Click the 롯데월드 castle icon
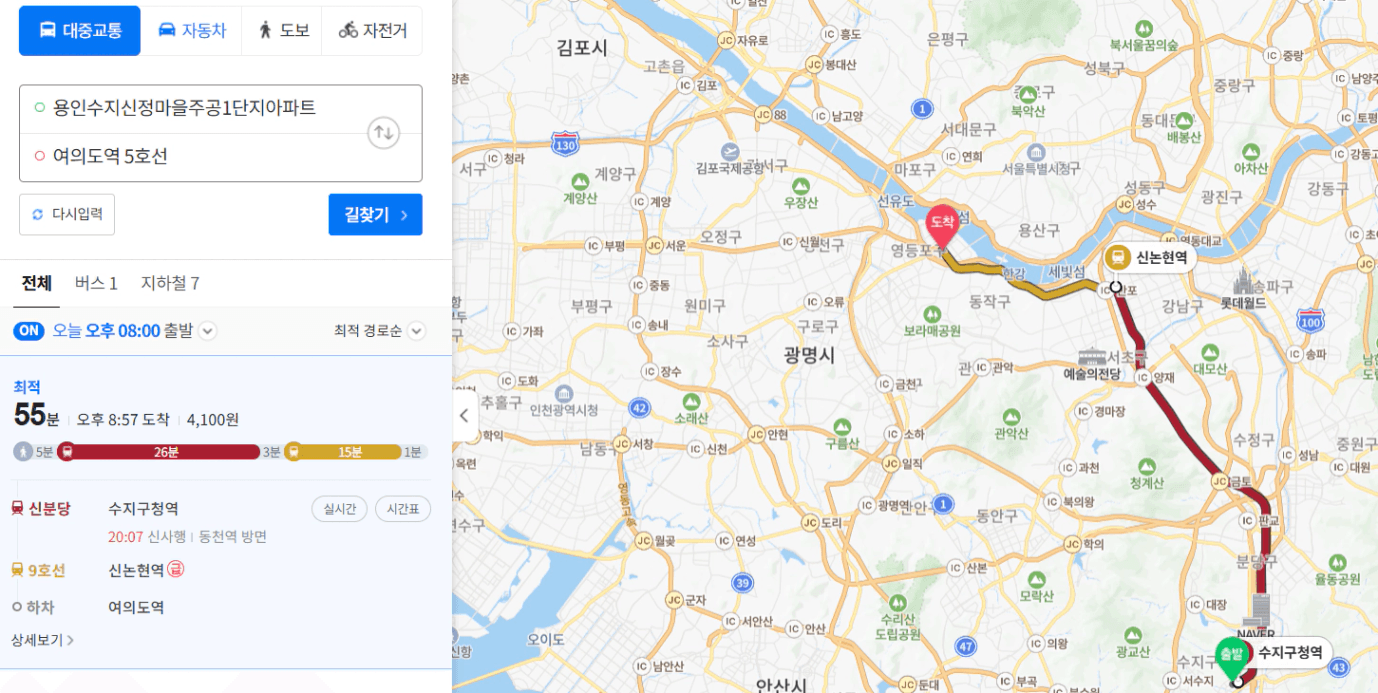 [x=1243, y=281]
